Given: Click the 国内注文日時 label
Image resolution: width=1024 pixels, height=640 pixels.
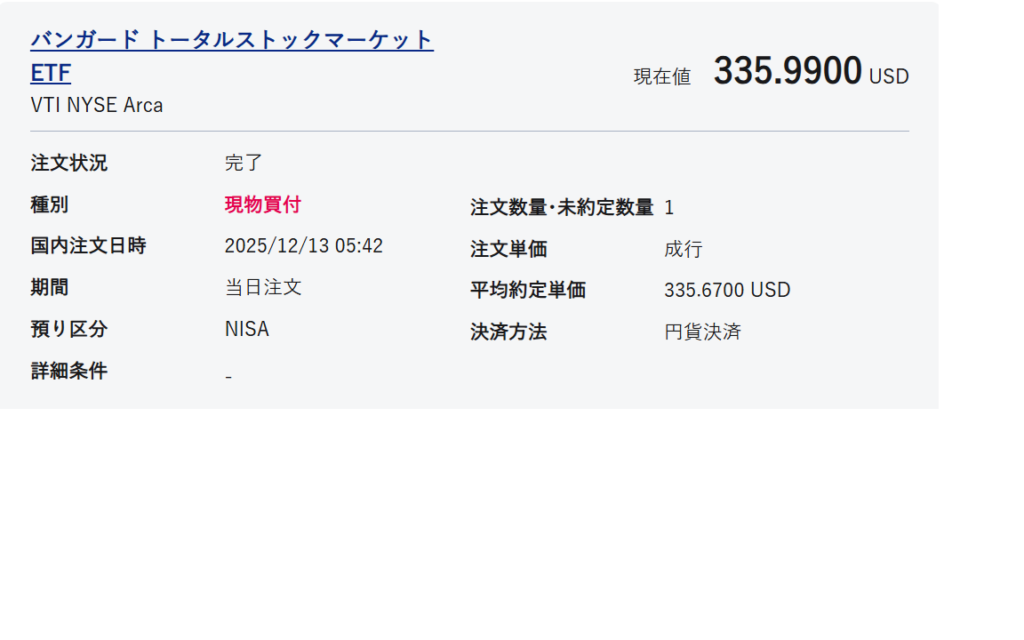Looking at the screenshot, I should pos(88,246).
